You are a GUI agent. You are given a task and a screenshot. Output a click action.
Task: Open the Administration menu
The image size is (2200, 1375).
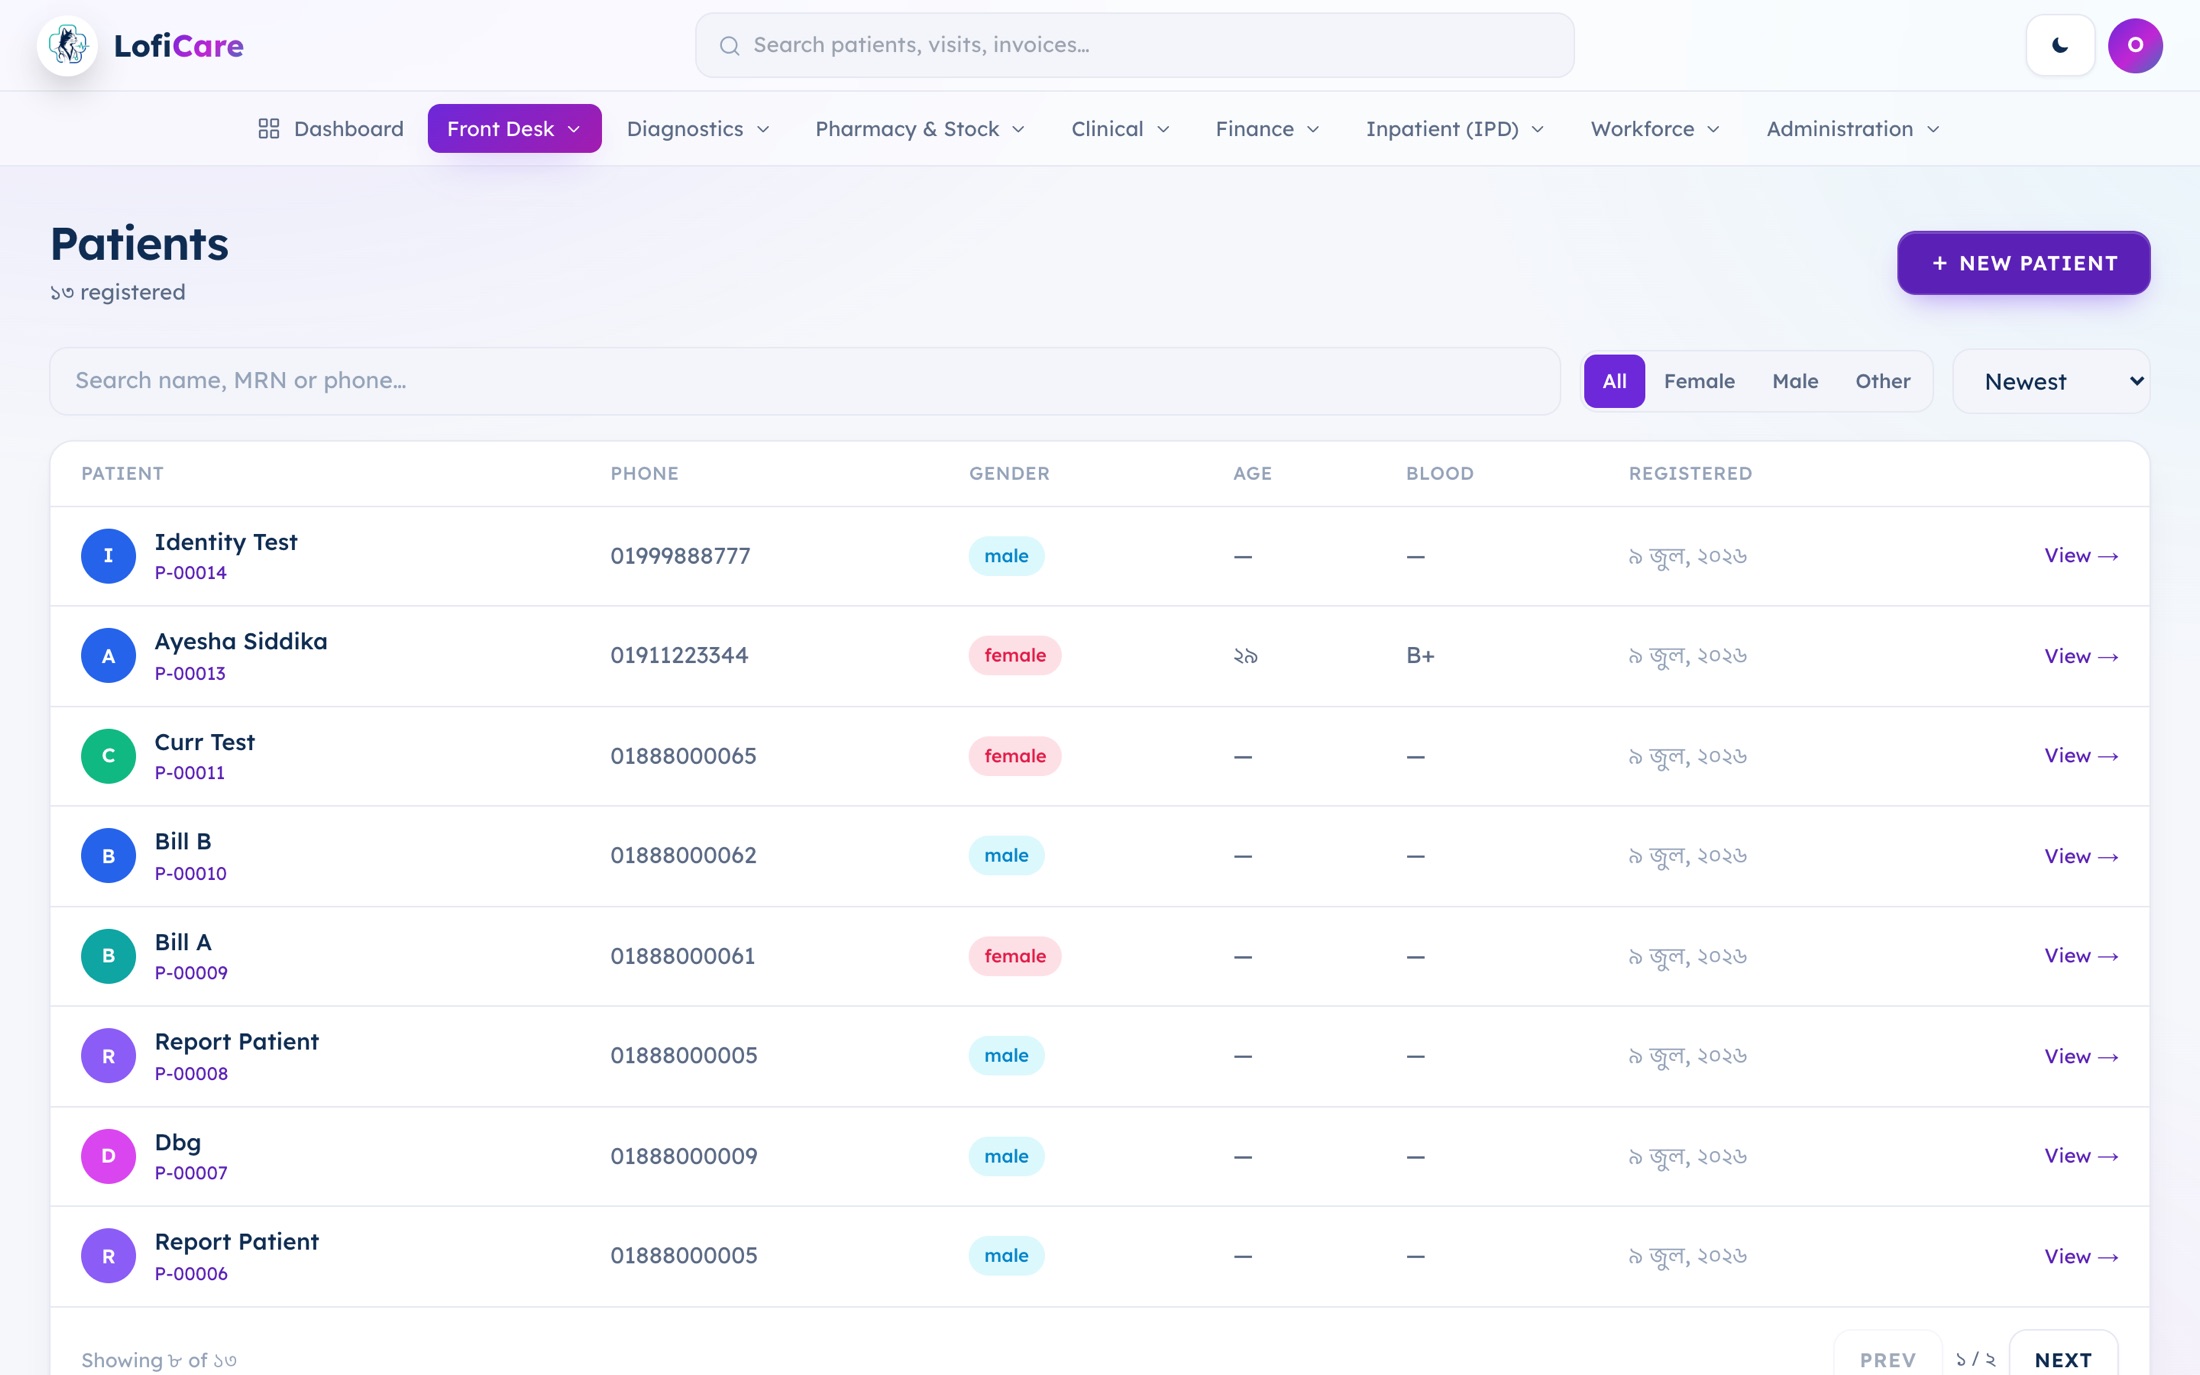(1852, 129)
